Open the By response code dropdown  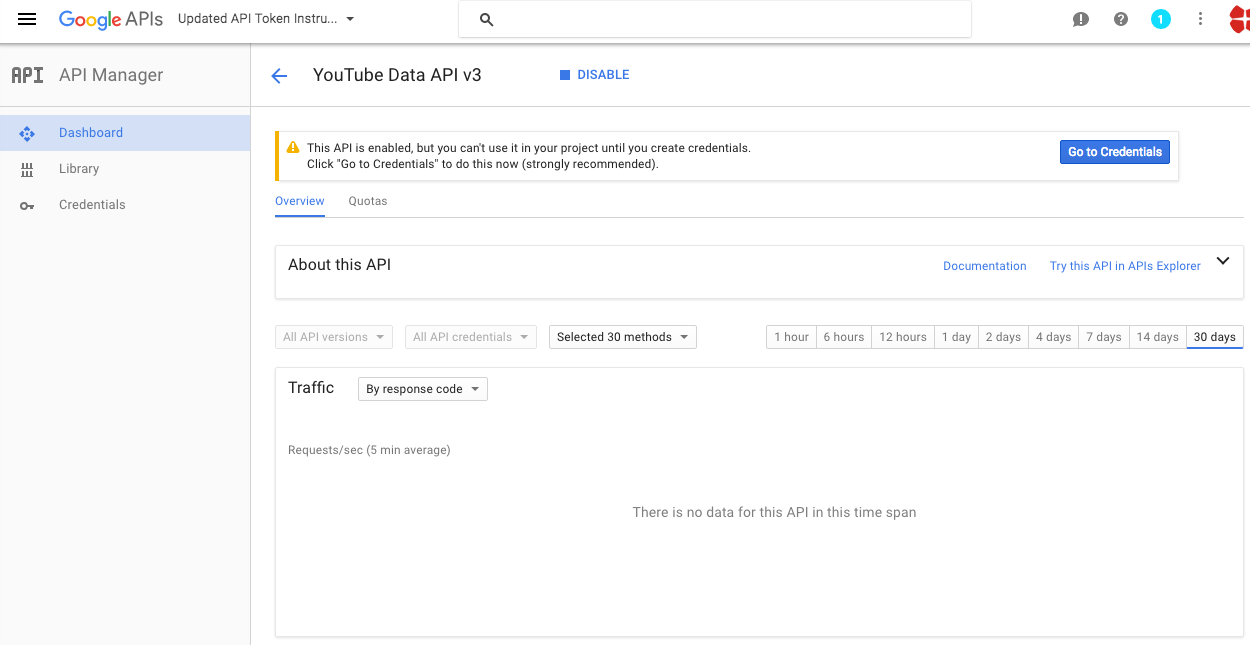click(422, 389)
